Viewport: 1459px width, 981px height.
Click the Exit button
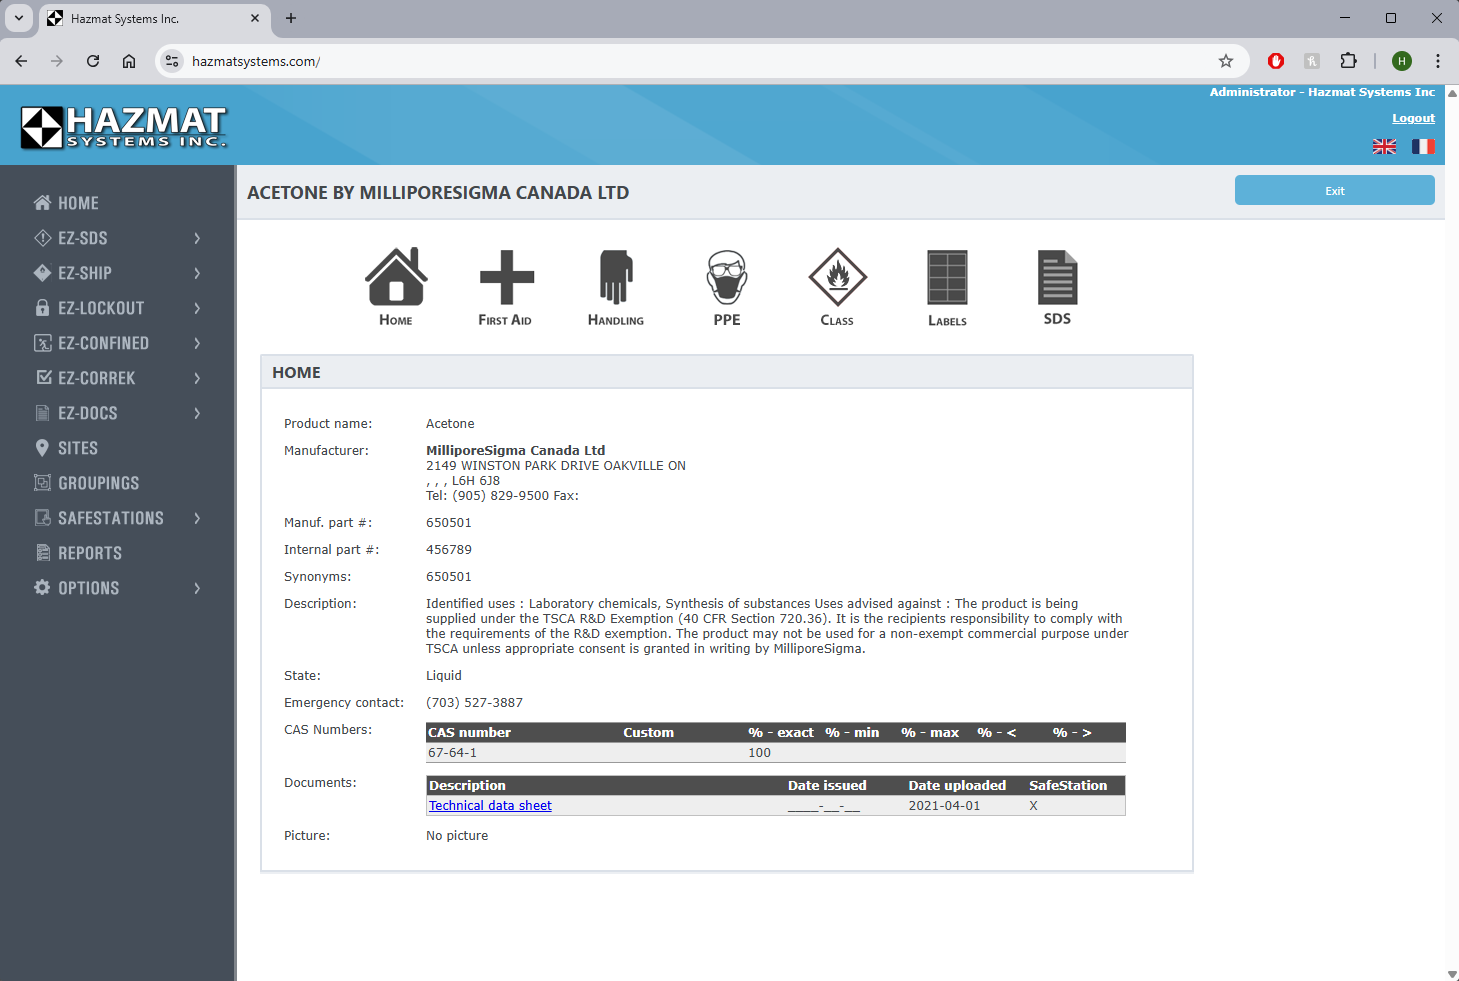tap(1334, 190)
